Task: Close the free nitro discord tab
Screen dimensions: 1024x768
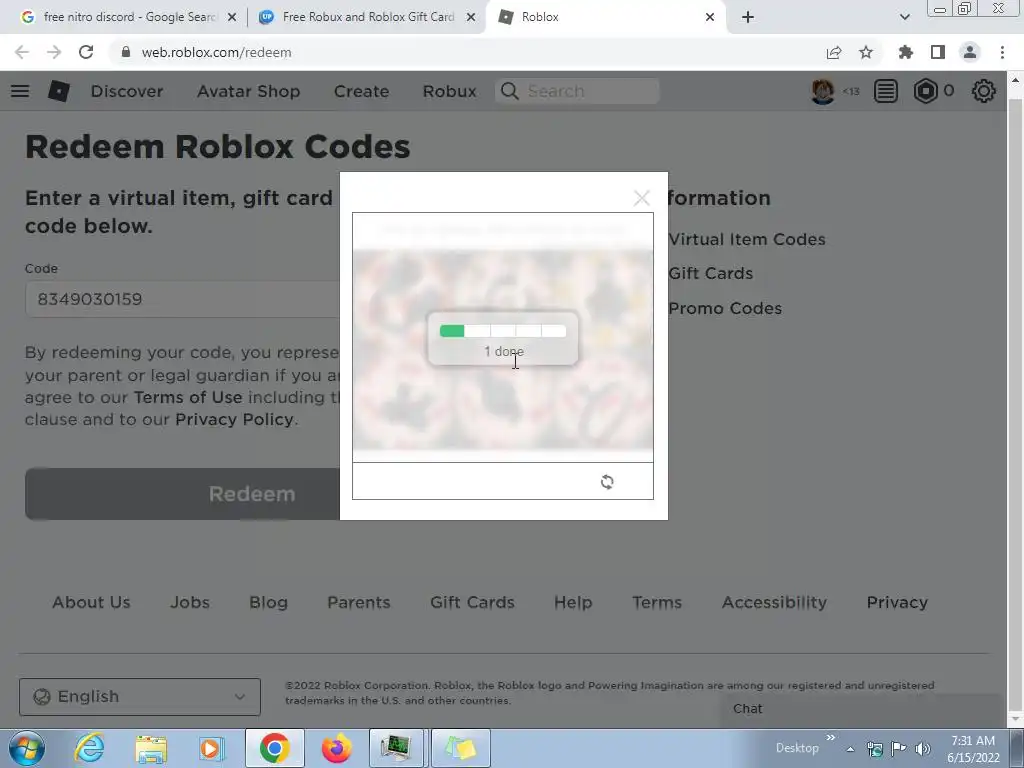Action: pyautogui.click(x=232, y=17)
